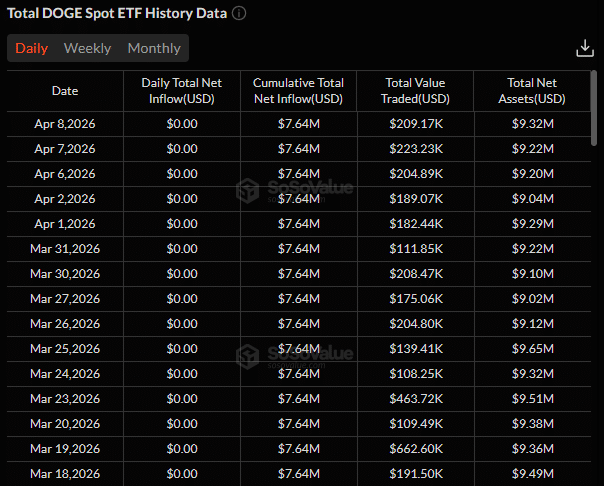Click the download data icon

[x=585, y=48]
